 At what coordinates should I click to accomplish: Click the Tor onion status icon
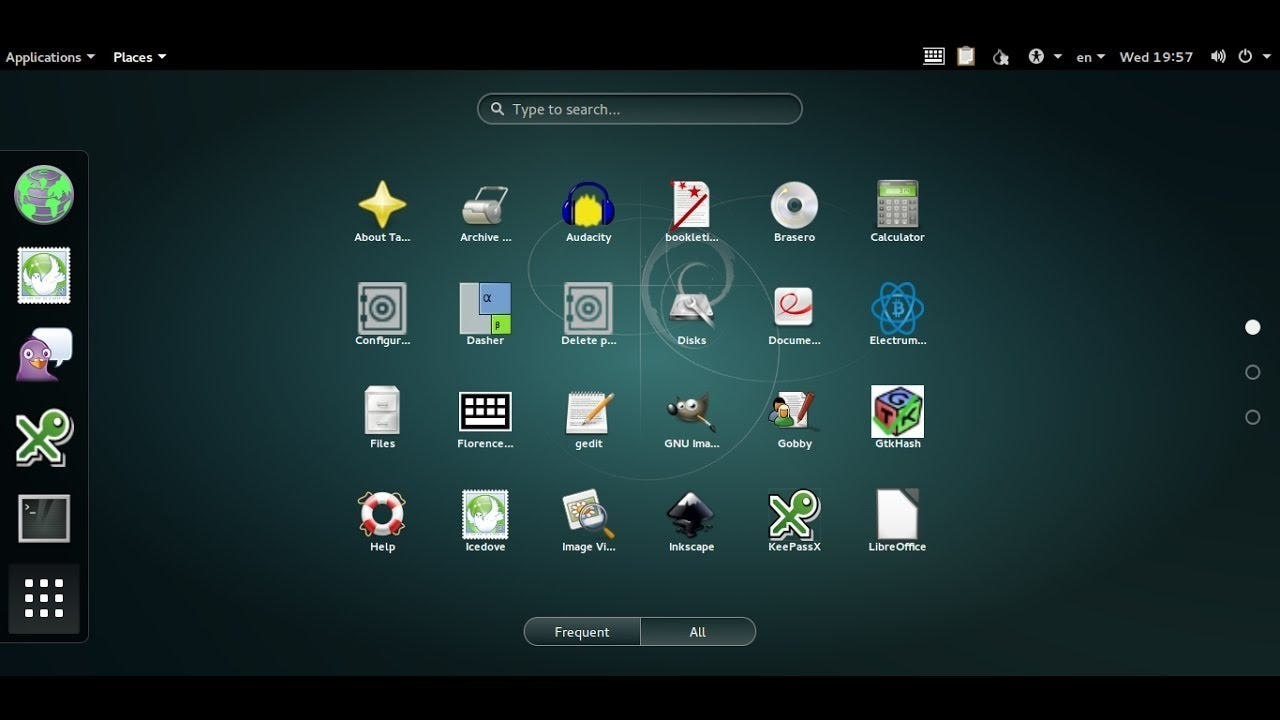[x=1000, y=57]
